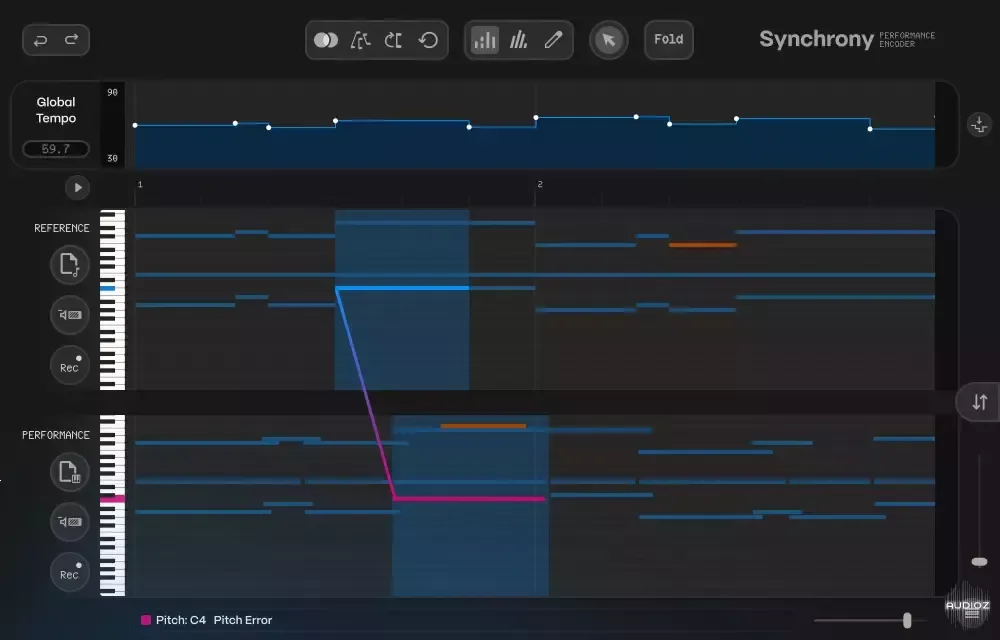Click the magenta pitch color indicator square

[x=145, y=620]
